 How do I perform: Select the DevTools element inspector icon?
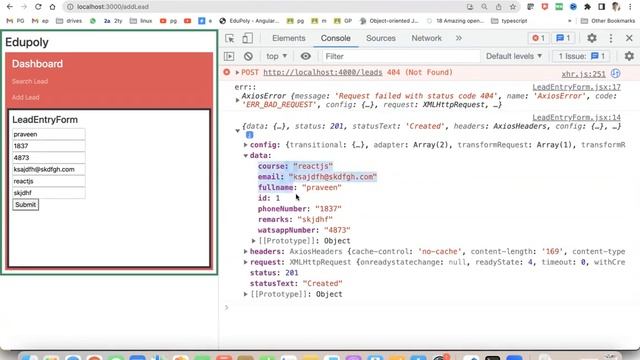click(x=230, y=38)
